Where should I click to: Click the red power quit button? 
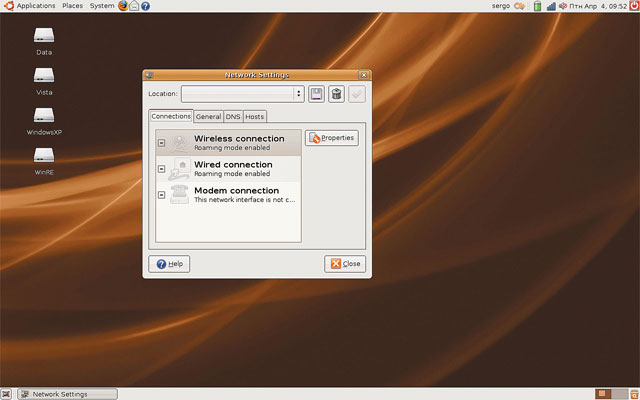[634, 6]
